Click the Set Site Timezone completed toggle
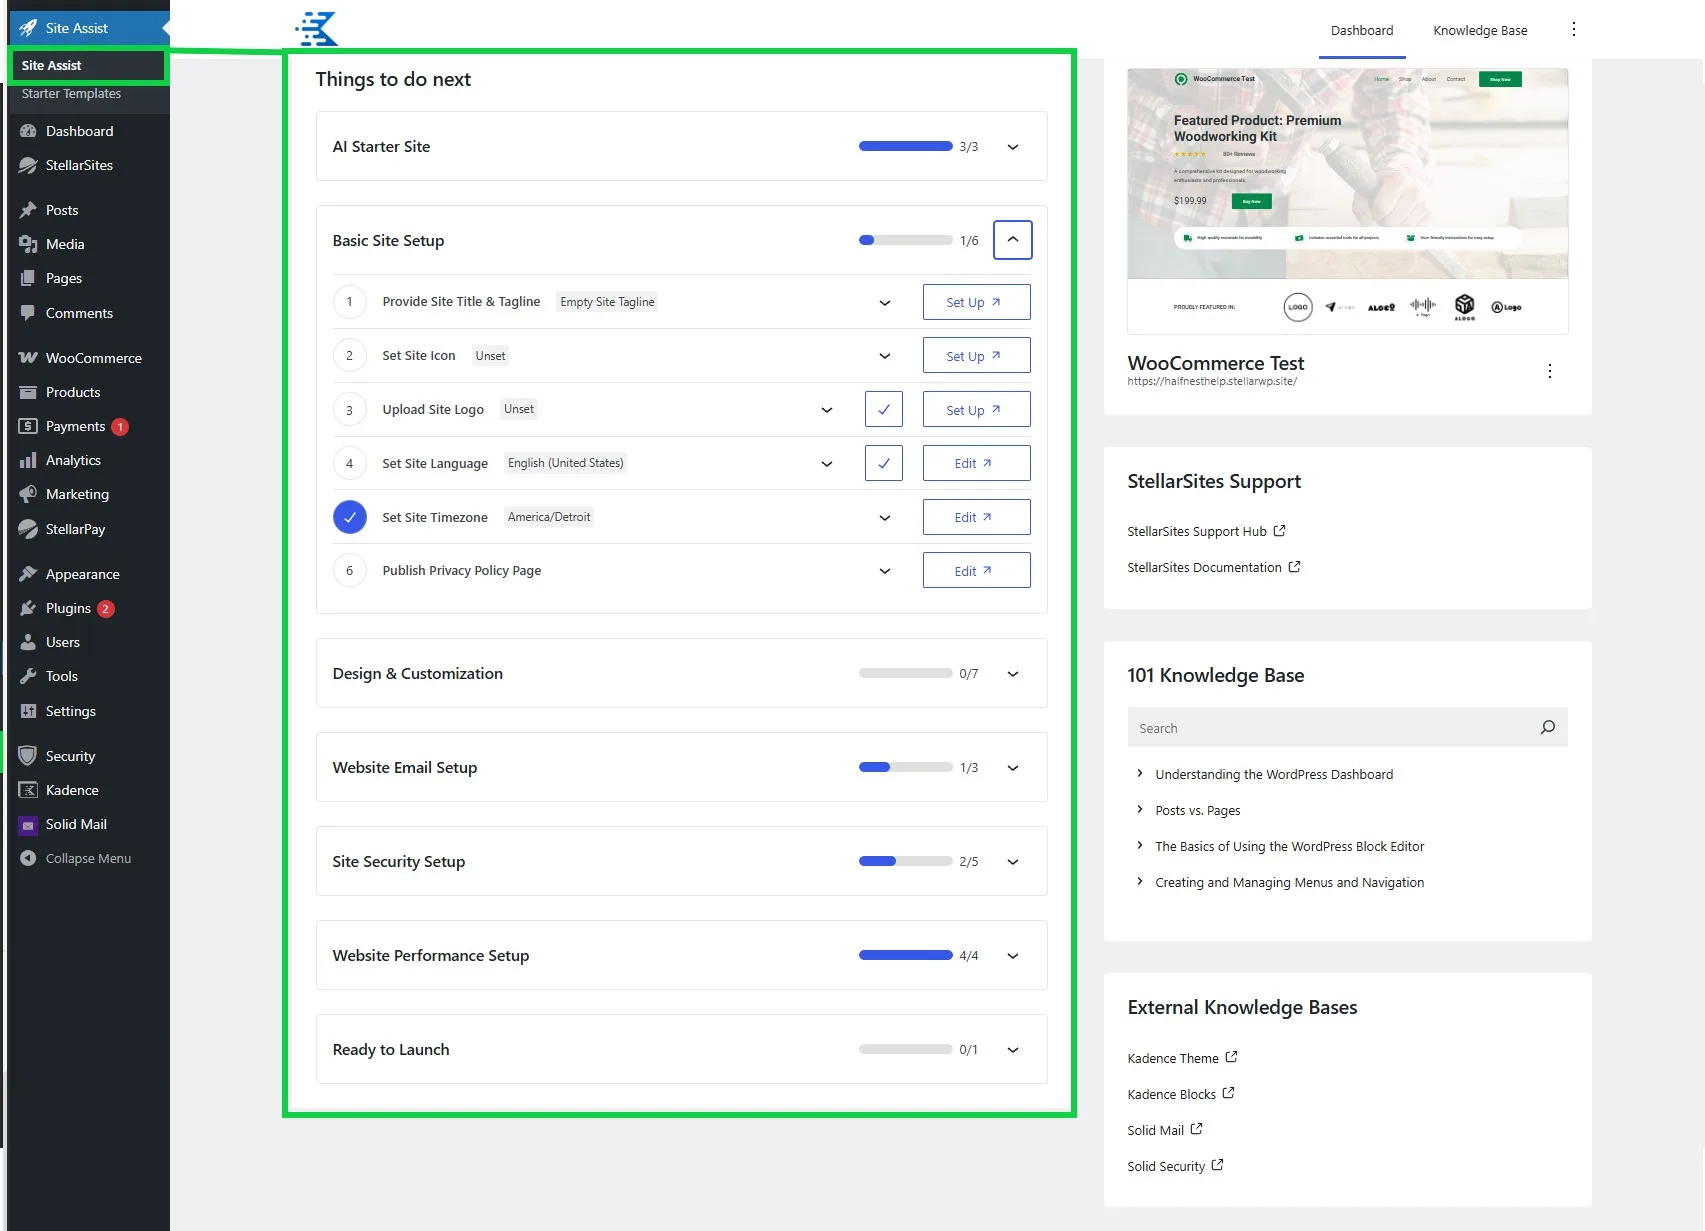The height and width of the screenshot is (1231, 1705). [349, 517]
